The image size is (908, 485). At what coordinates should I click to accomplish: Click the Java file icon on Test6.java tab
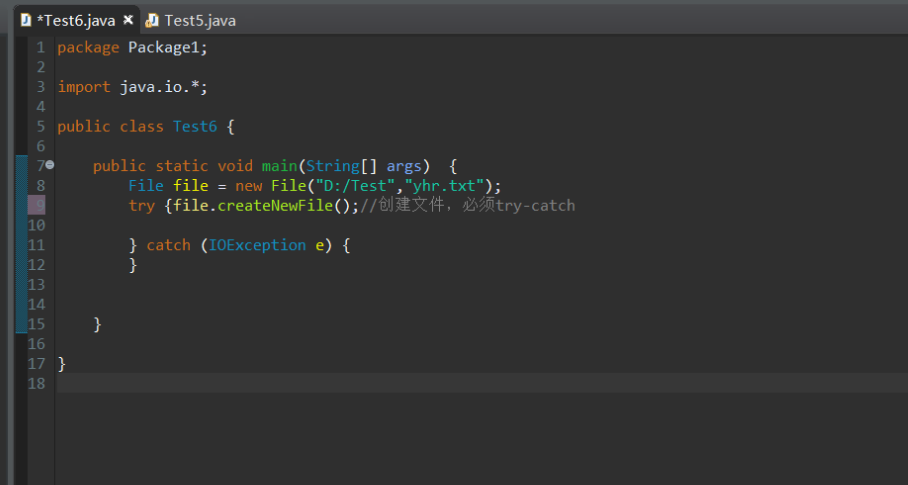tap(26, 20)
